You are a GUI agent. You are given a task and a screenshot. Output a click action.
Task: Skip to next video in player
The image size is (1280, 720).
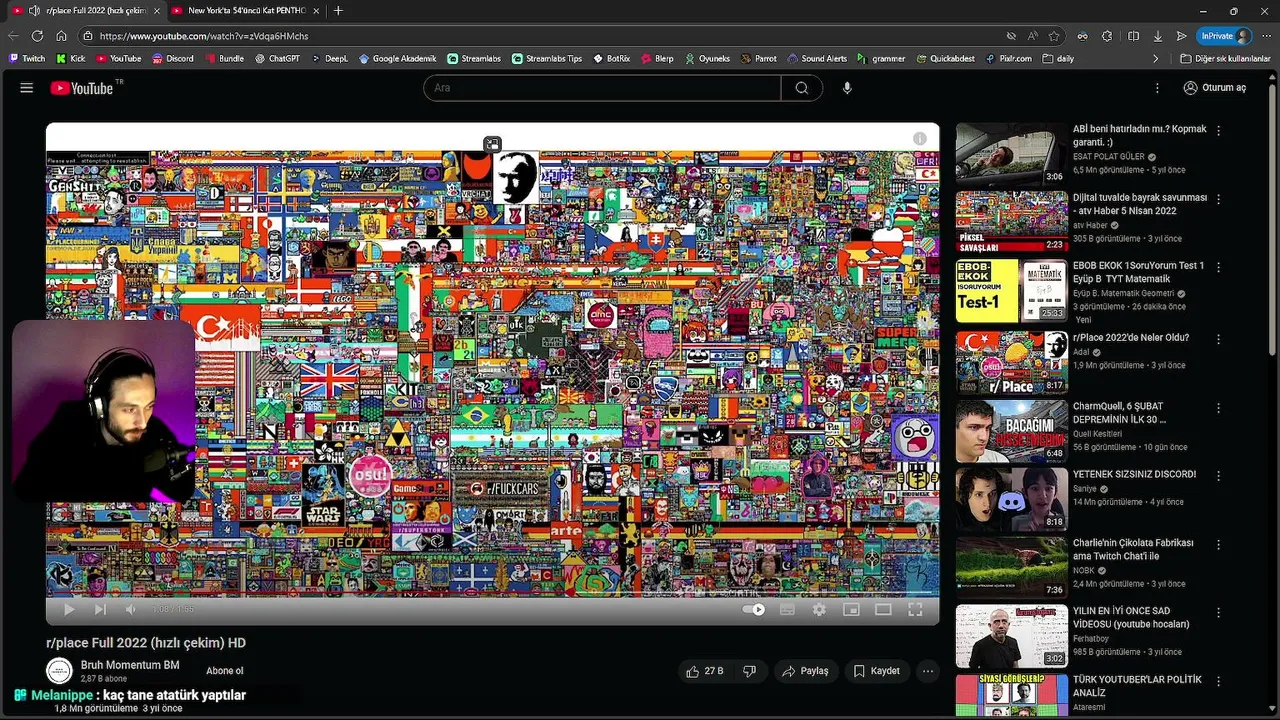pyautogui.click(x=100, y=609)
